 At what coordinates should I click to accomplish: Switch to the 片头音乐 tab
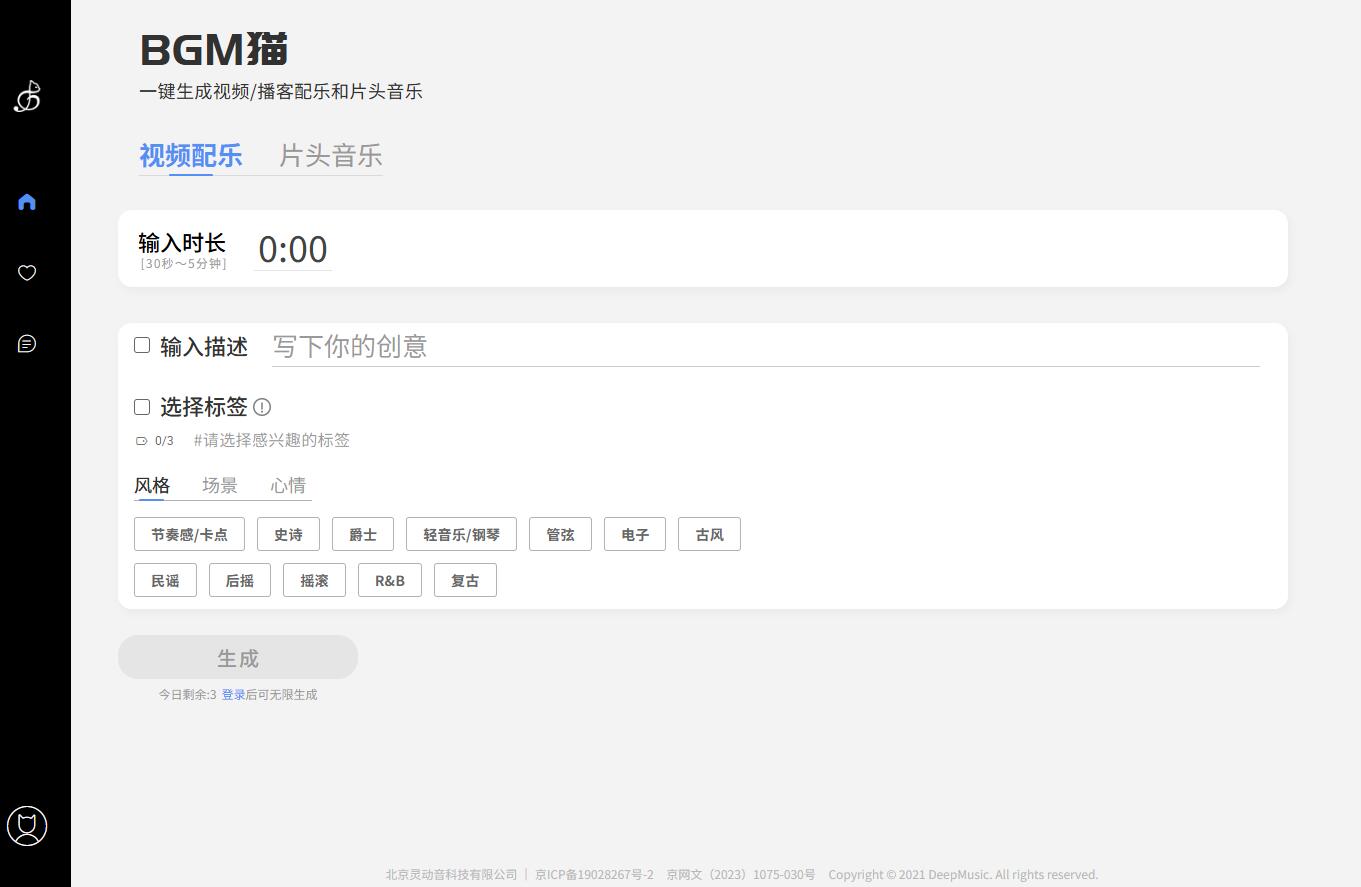tap(331, 156)
